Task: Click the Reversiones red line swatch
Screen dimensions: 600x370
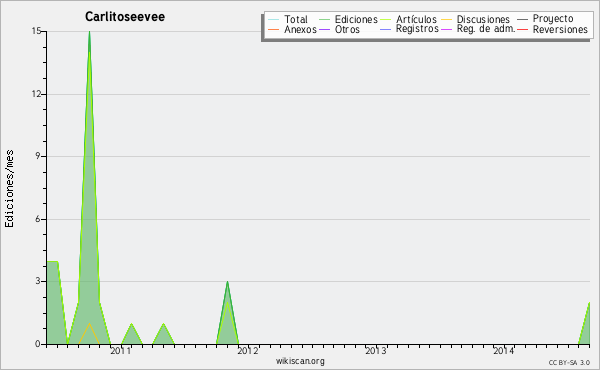Action: [x=523, y=29]
